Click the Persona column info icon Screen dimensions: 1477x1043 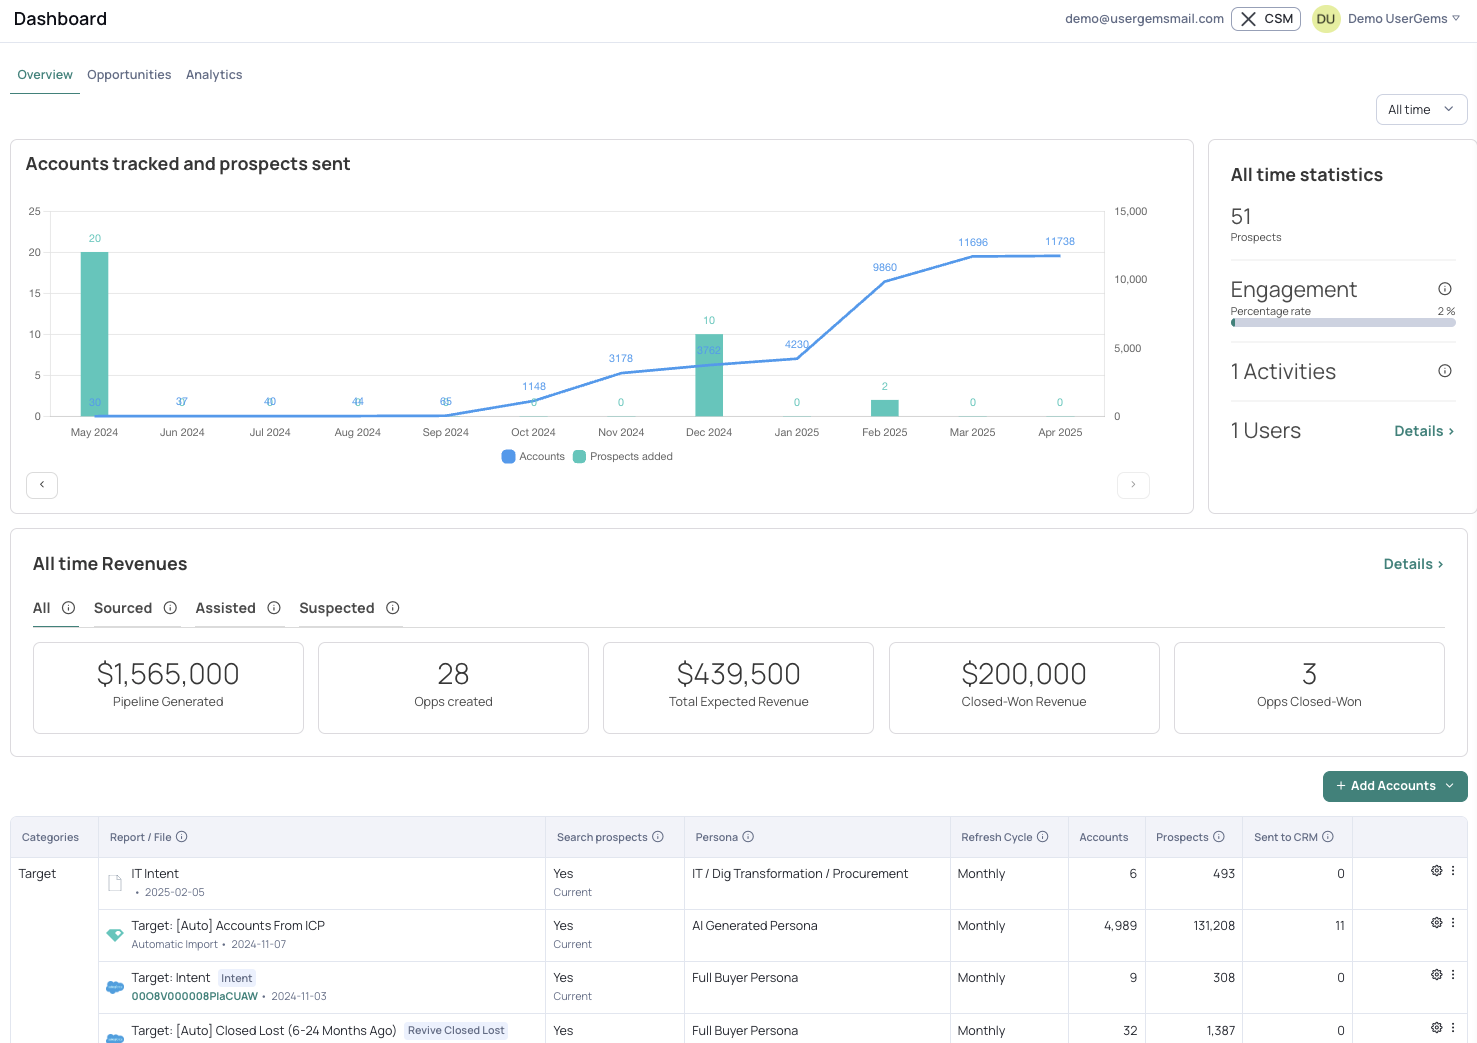tap(748, 837)
